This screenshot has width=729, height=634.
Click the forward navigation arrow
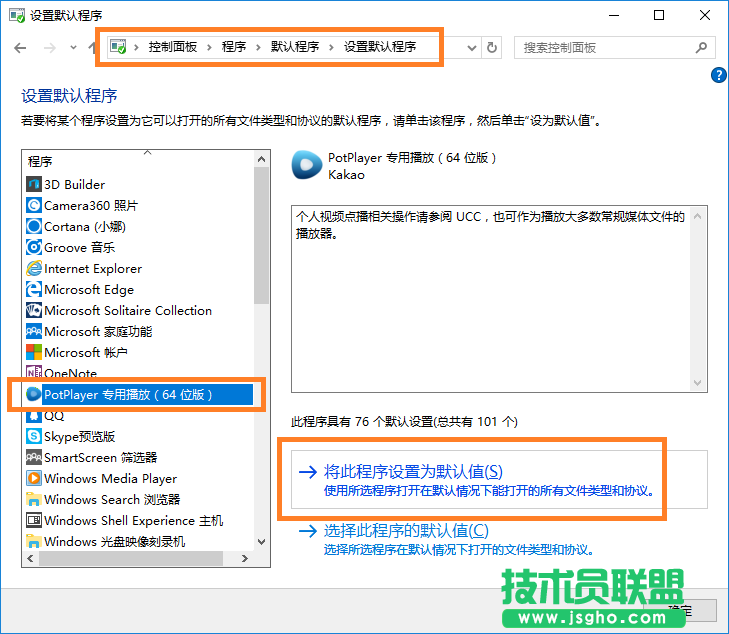(49, 48)
